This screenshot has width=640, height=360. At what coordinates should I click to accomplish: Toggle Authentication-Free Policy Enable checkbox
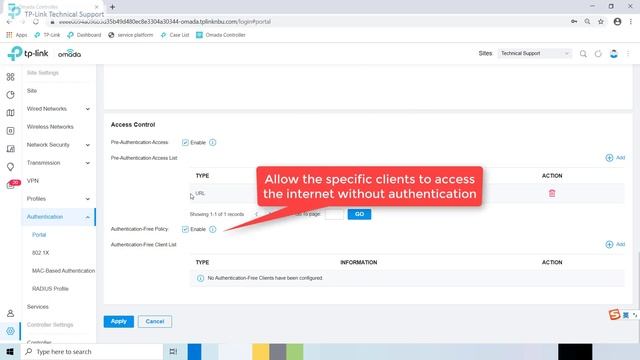coord(185,229)
